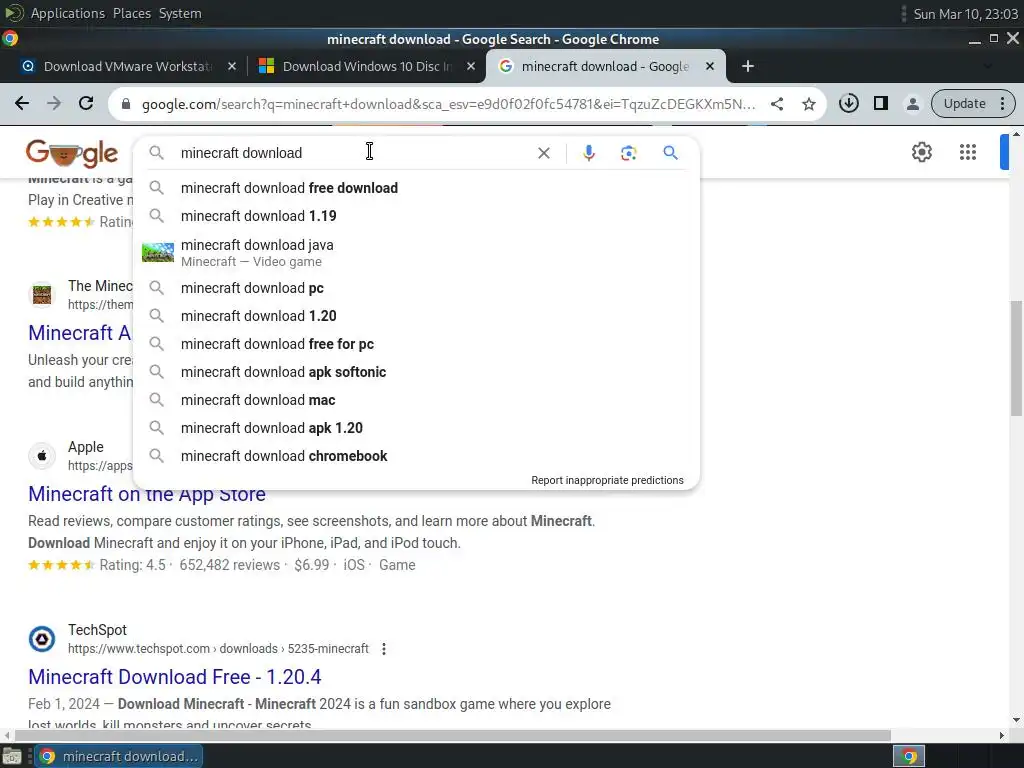Submit search using blue magnifier icon
Screen dimensions: 1024x768
tap(670, 153)
